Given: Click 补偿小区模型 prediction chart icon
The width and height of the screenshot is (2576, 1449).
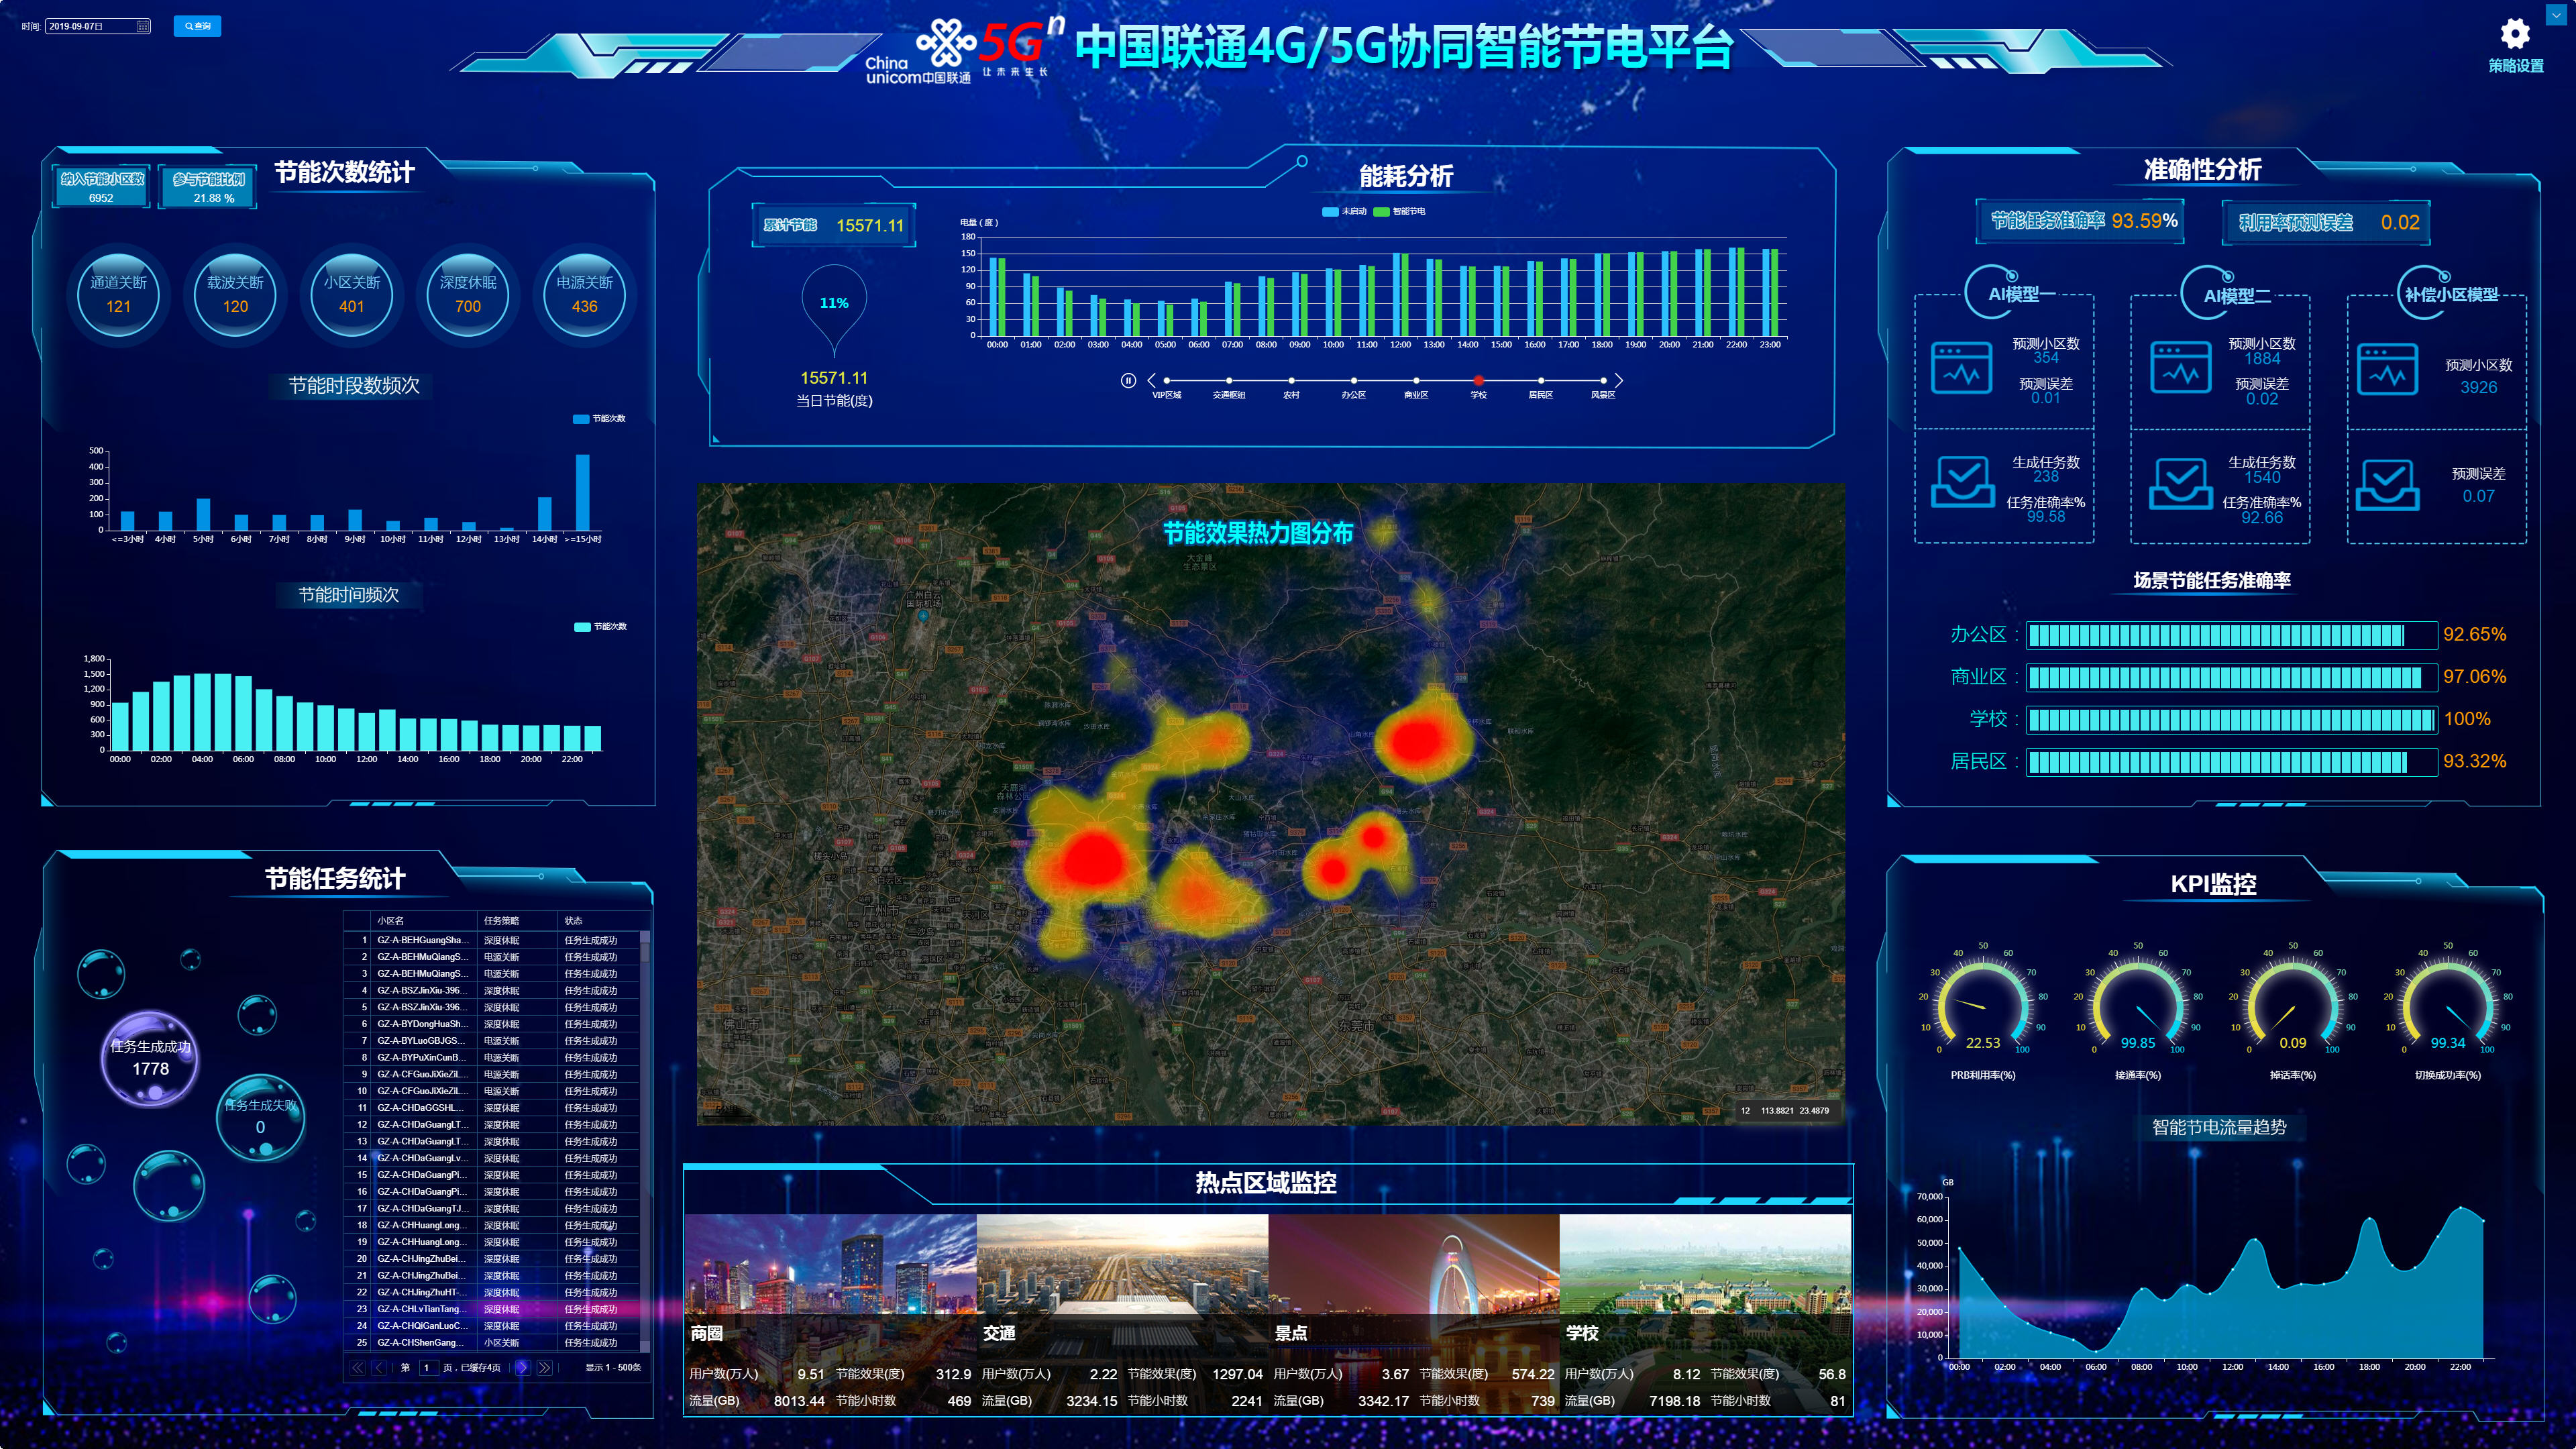Looking at the screenshot, I should [2387, 369].
